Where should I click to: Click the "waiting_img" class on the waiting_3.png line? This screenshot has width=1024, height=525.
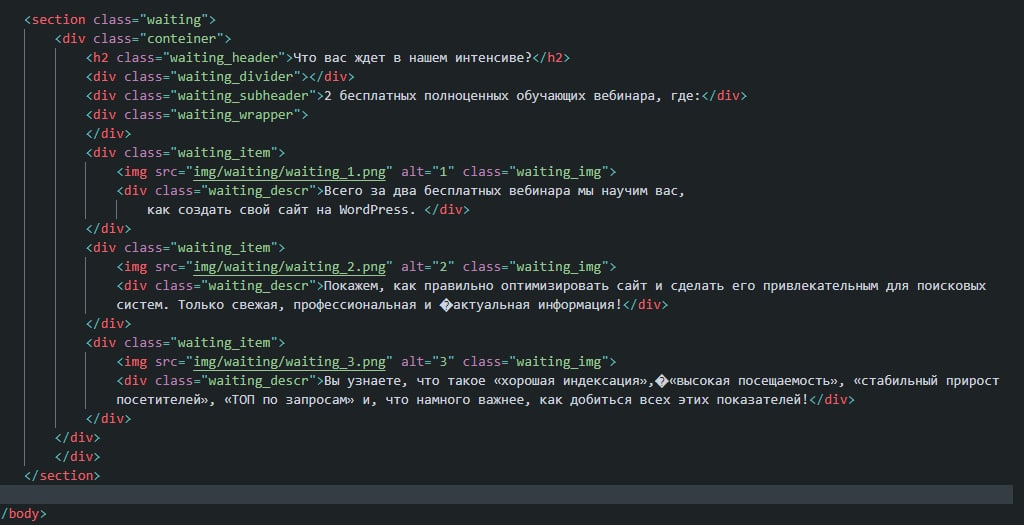pos(558,362)
